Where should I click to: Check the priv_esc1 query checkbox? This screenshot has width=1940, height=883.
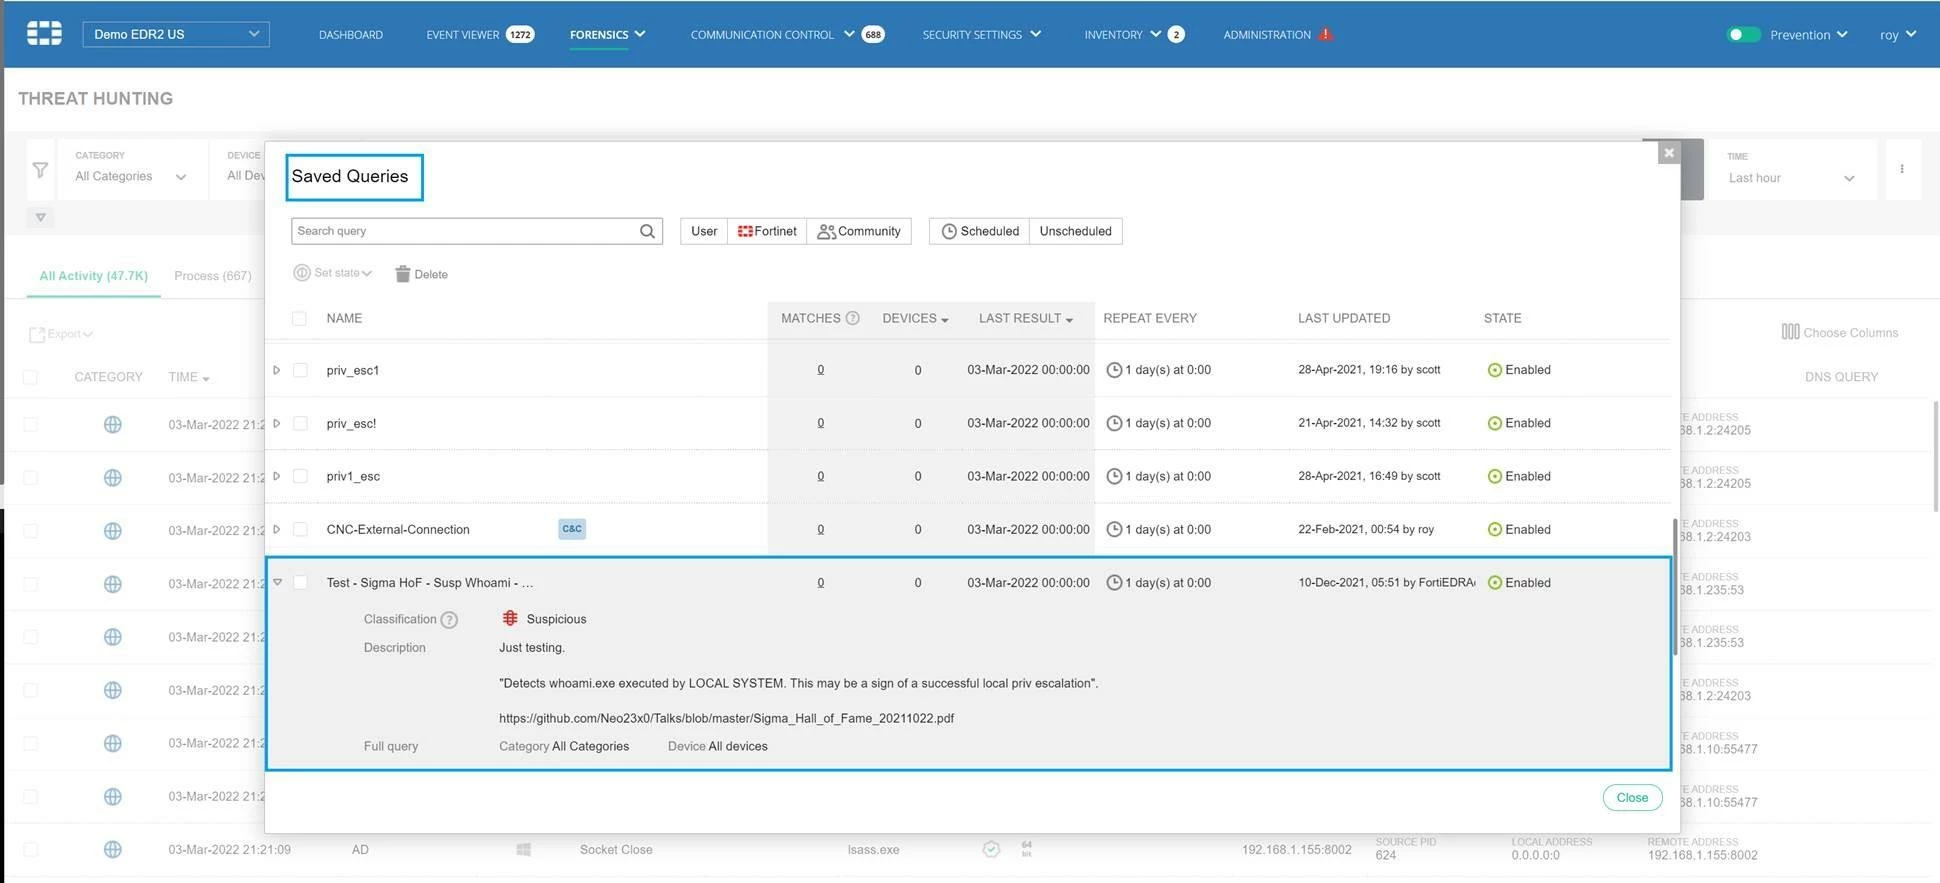point(300,370)
